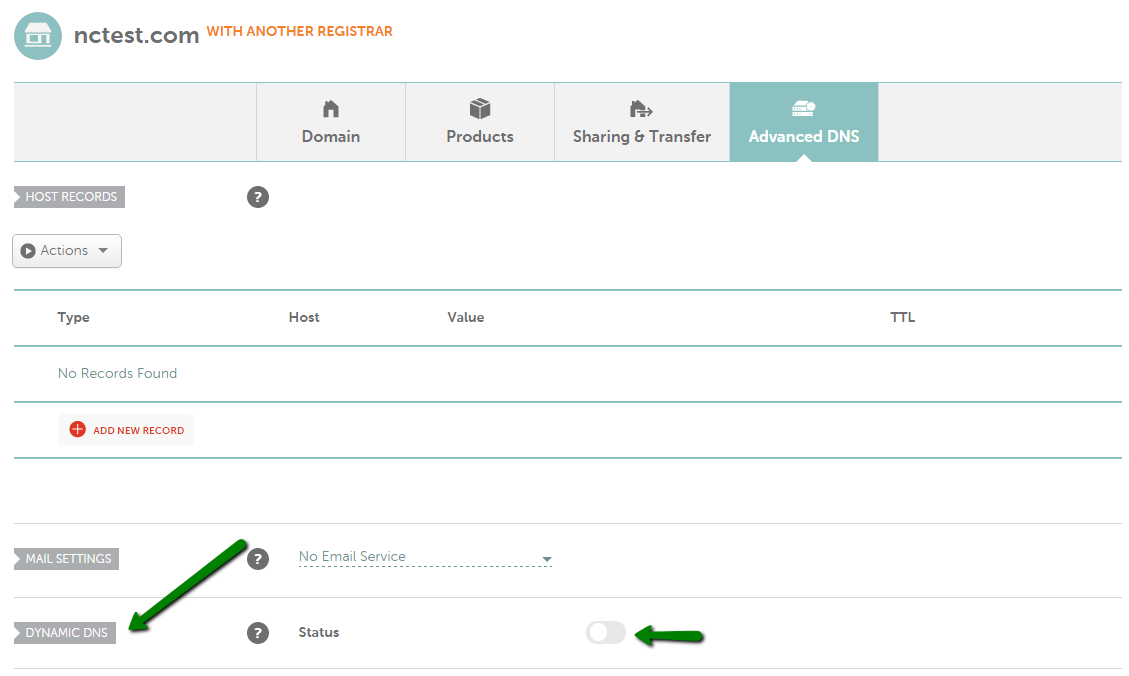
Task: Click the Sharing & Transfer house-arrow icon
Action: click(641, 109)
